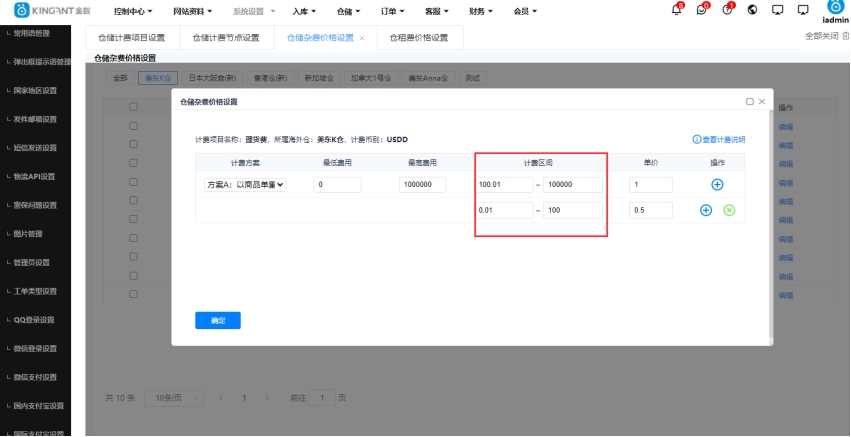Click the screen icon beside the avatar

(x=803, y=10)
